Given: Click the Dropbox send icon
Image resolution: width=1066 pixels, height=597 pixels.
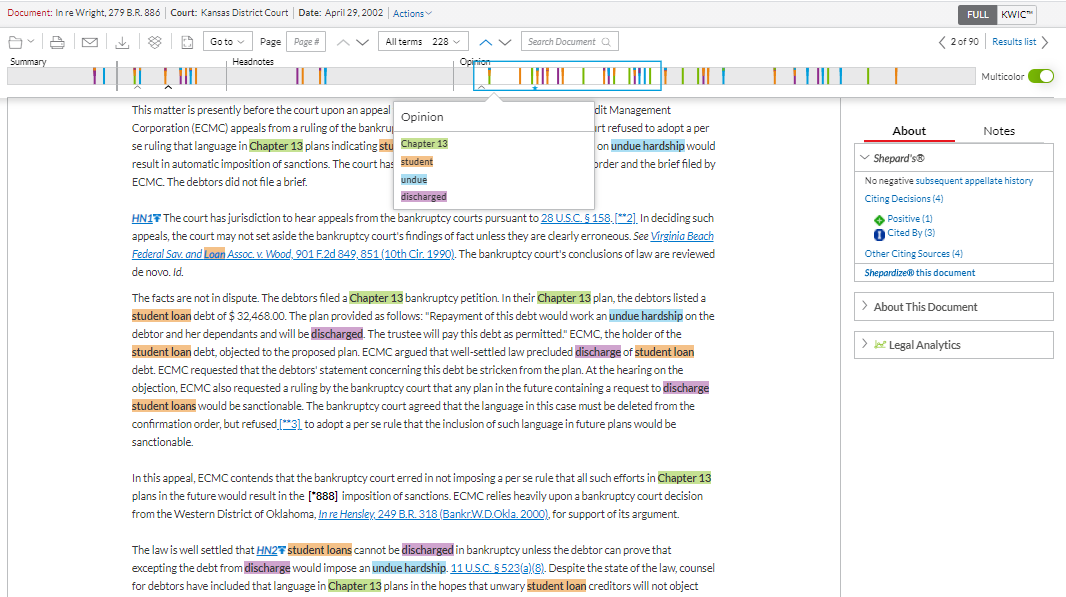Looking at the screenshot, I should pos(154,42).
